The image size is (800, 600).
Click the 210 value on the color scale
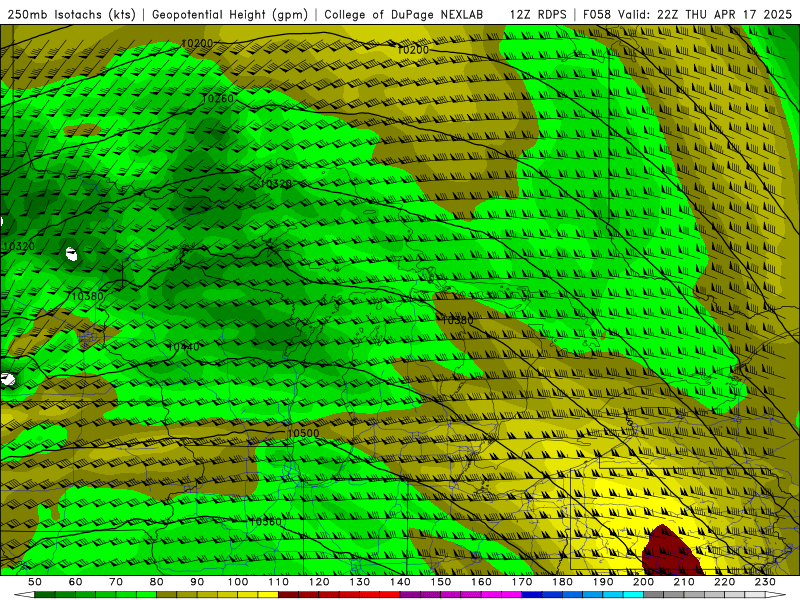tap(684, 582)
